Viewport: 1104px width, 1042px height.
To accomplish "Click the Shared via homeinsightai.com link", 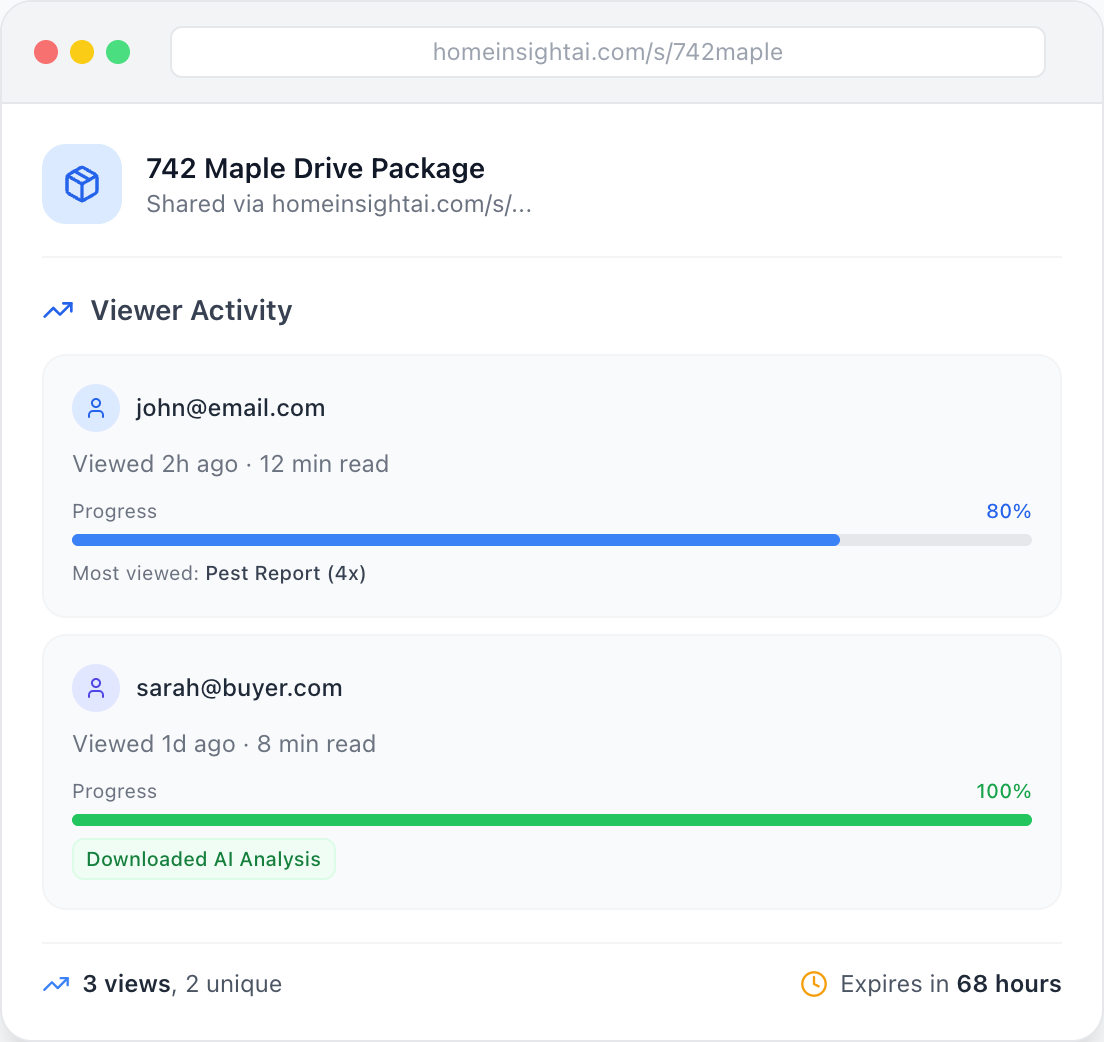I will 340,204.
